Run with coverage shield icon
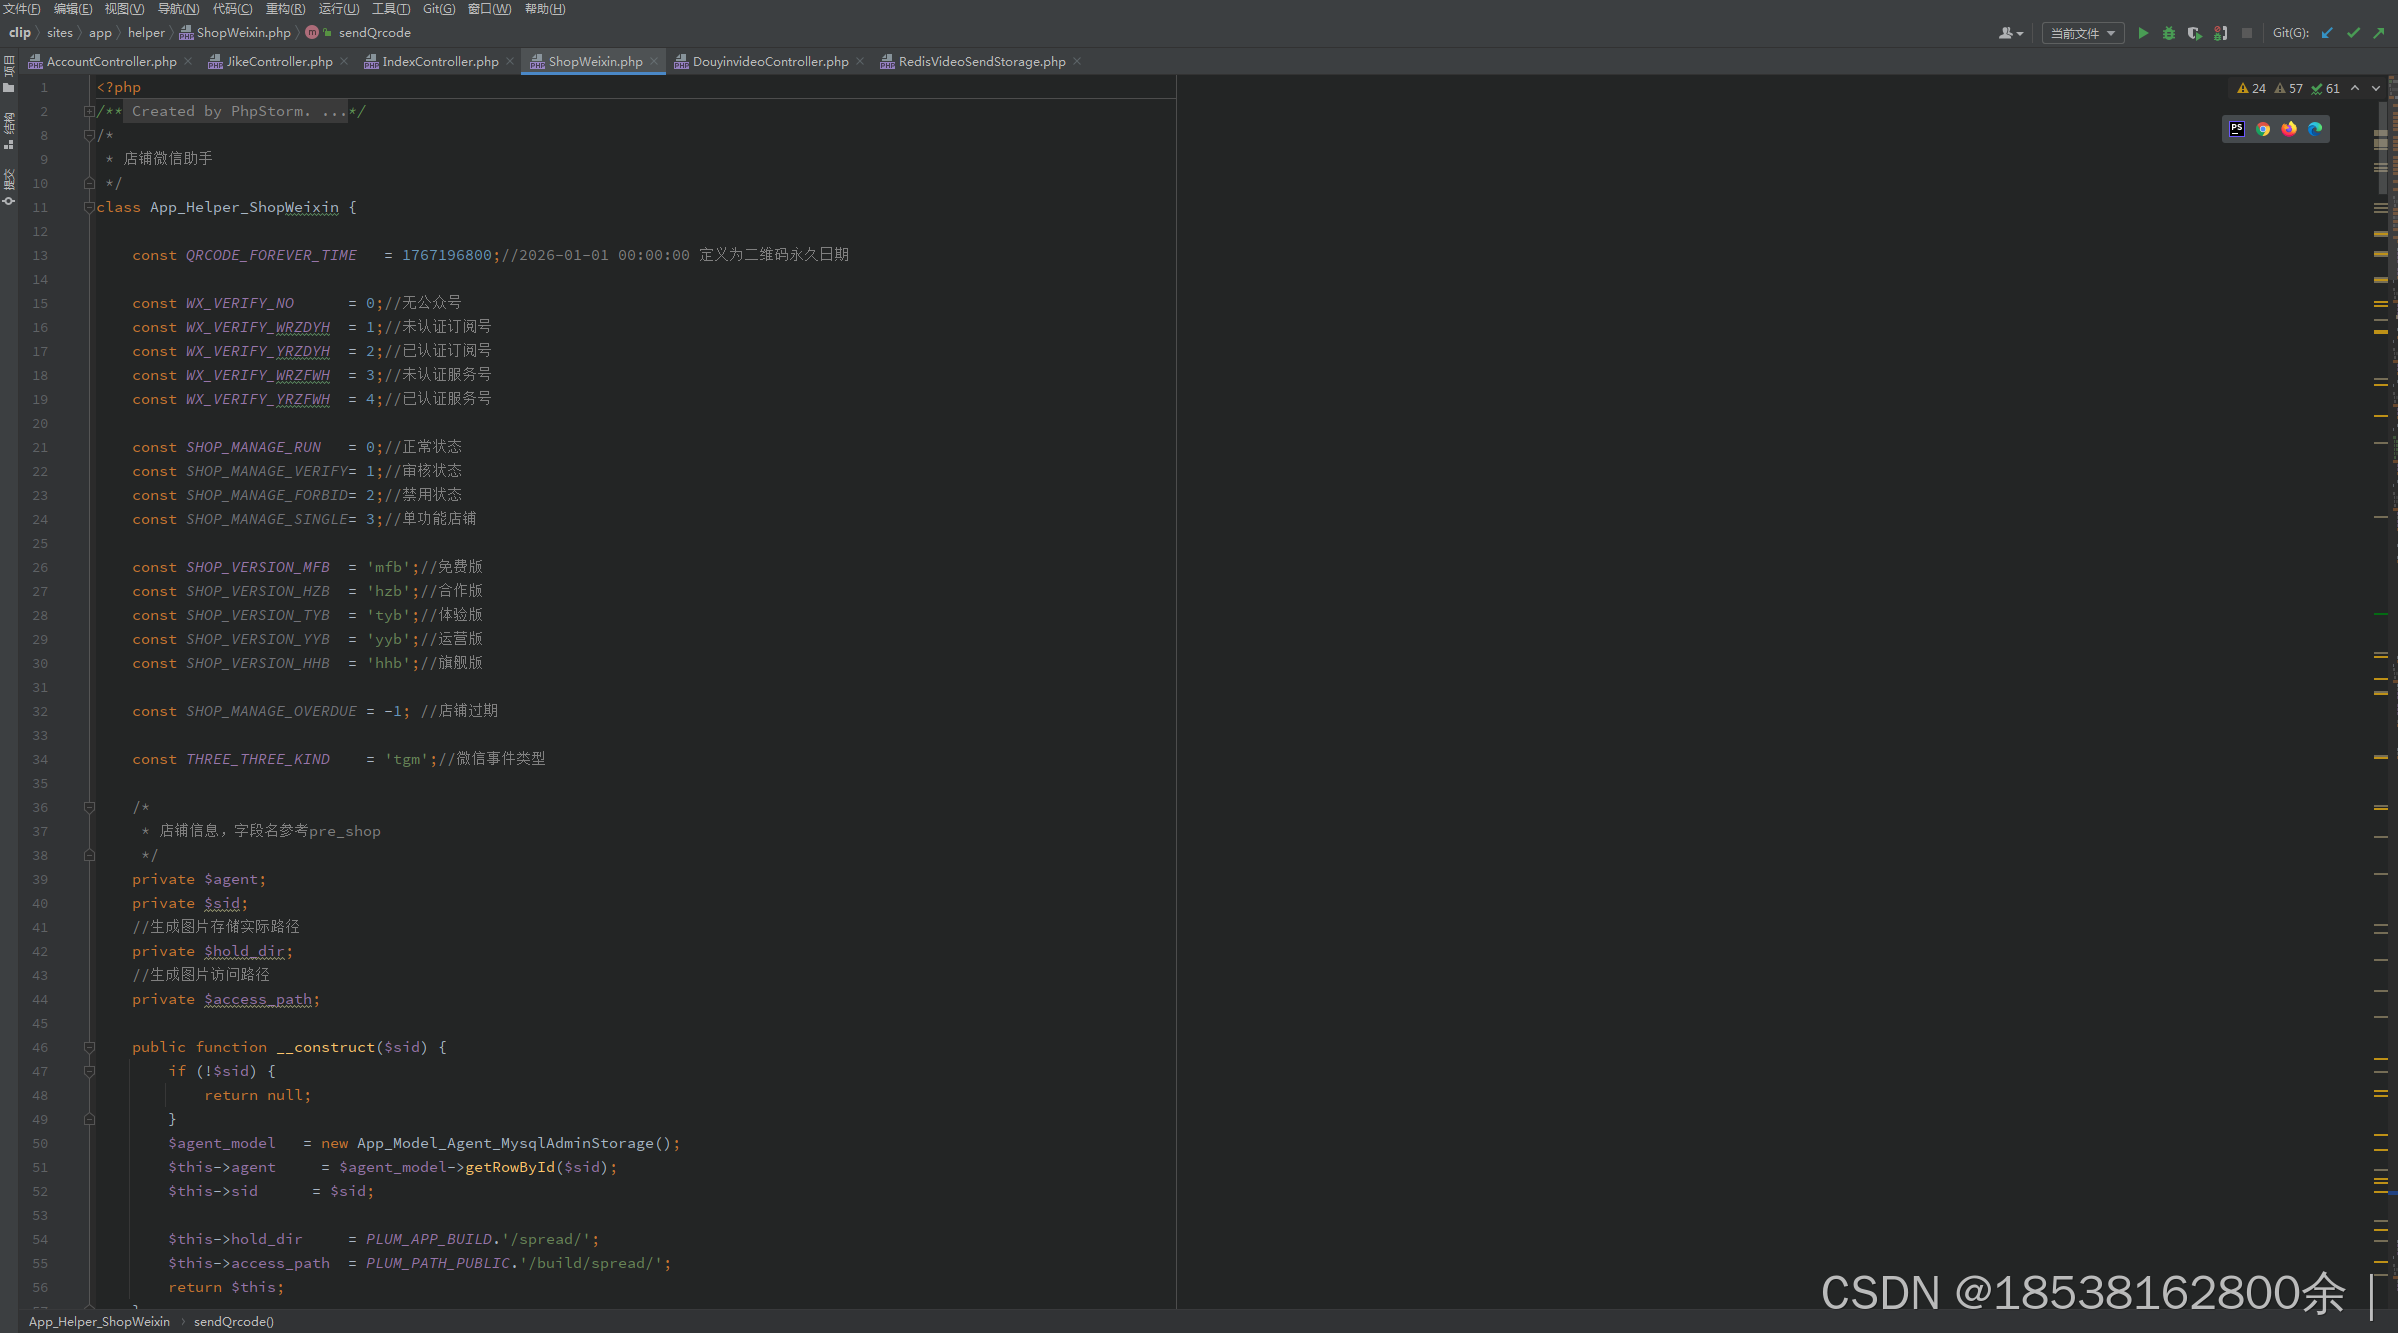2398x1333 pixels. tap(2194, 33)
